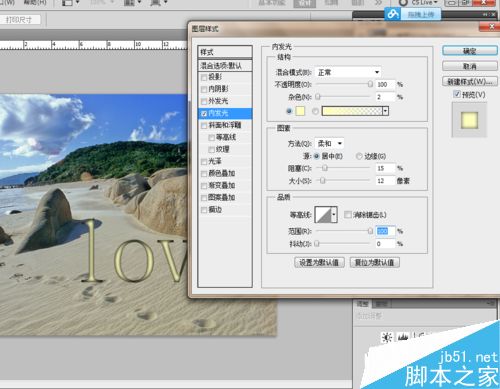Click the 拖拽上传 upload button
This screenshot has width=500, height=389.
[x=421, y=14]
